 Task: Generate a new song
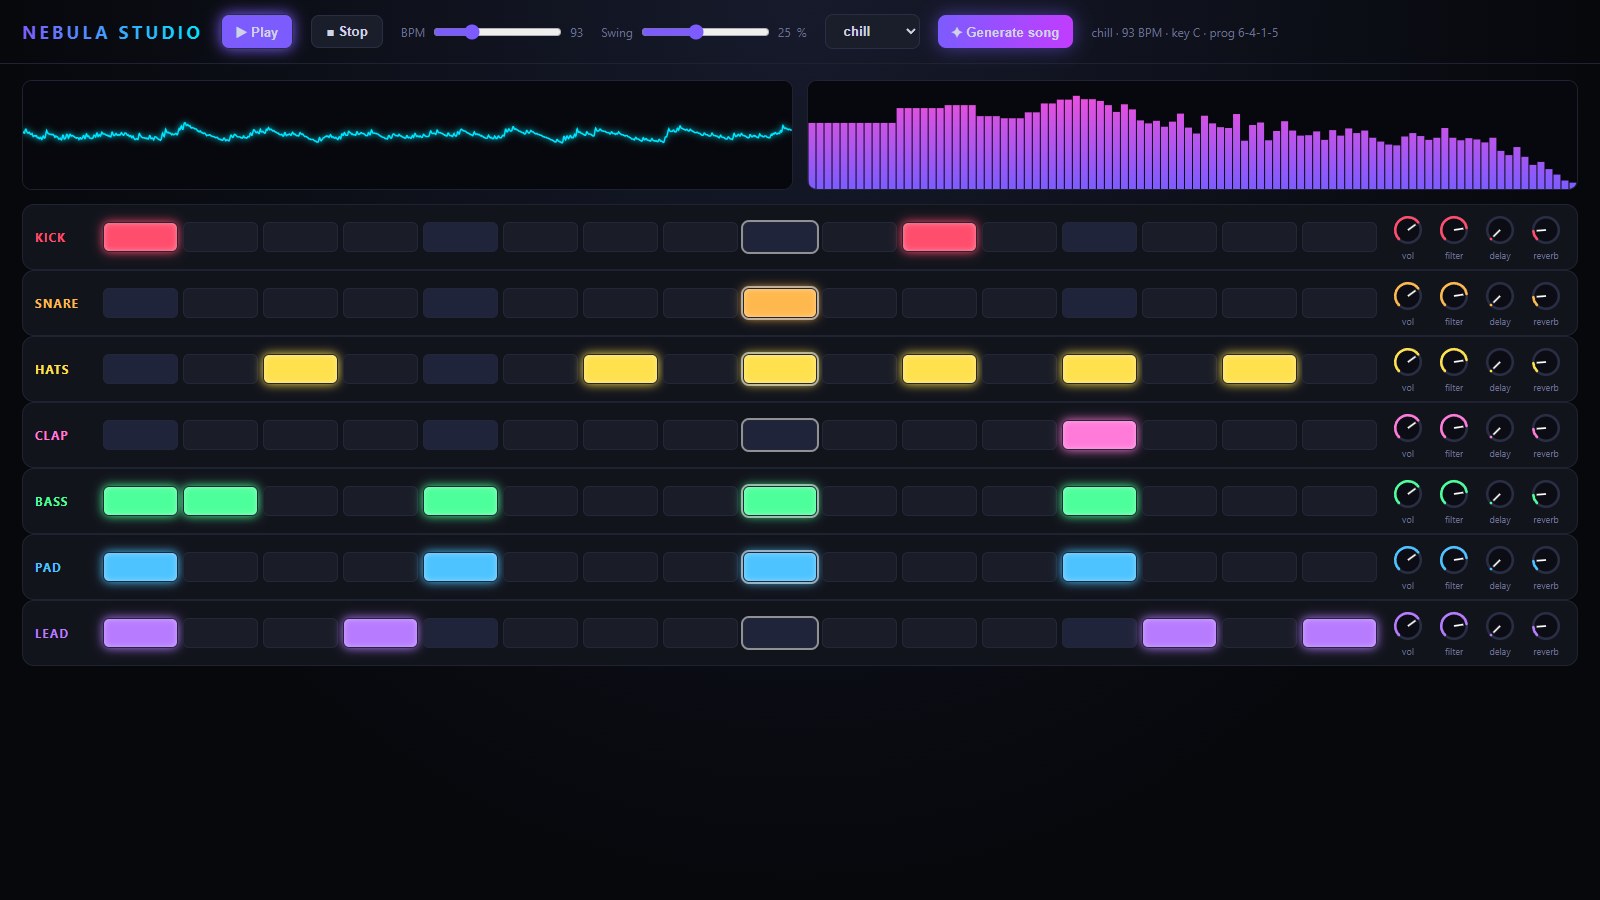tap(1005, 32)
